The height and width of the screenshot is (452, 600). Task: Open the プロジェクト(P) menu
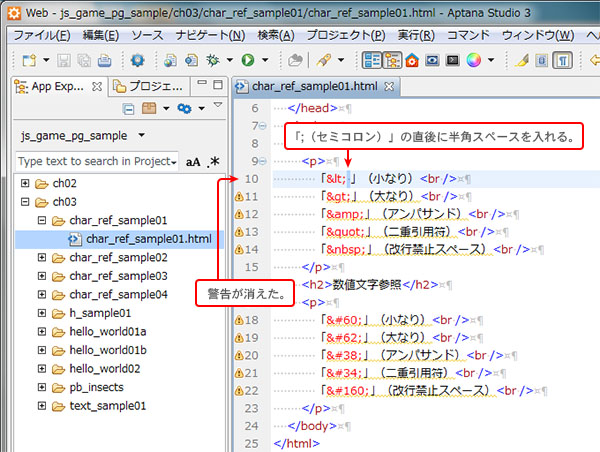pos(346,36)
